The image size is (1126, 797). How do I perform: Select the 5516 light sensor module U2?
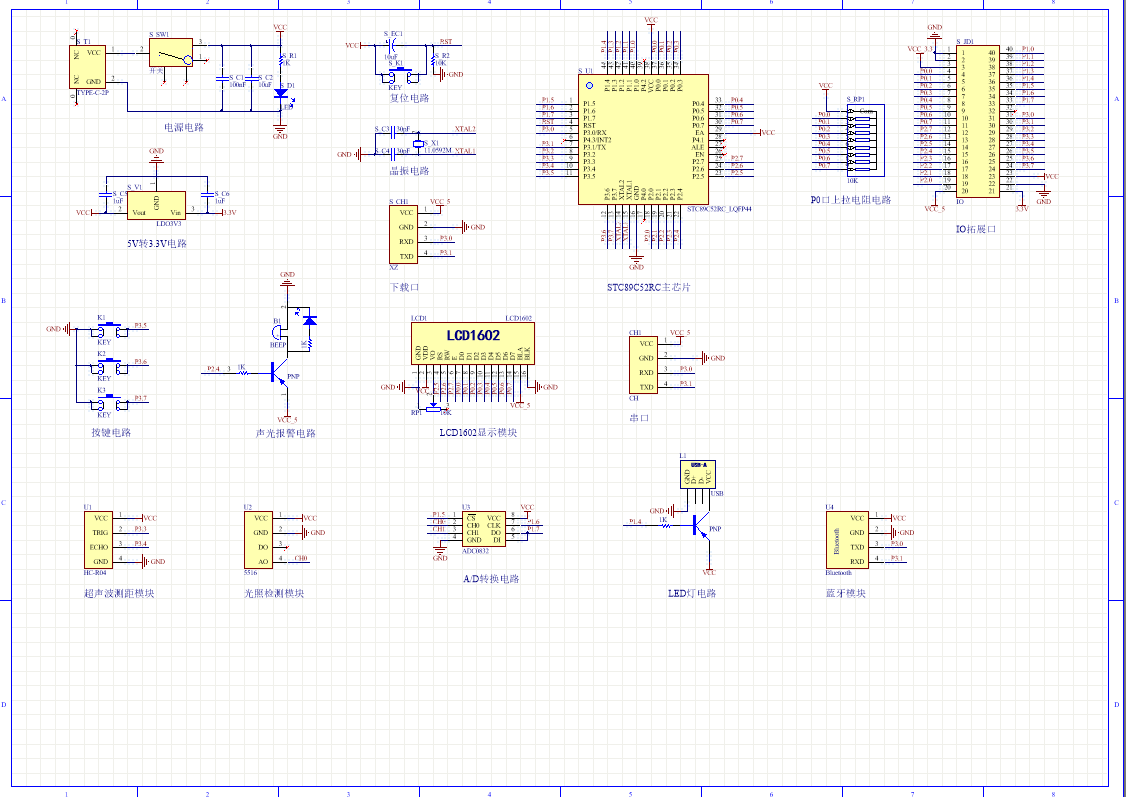(258, 540)
